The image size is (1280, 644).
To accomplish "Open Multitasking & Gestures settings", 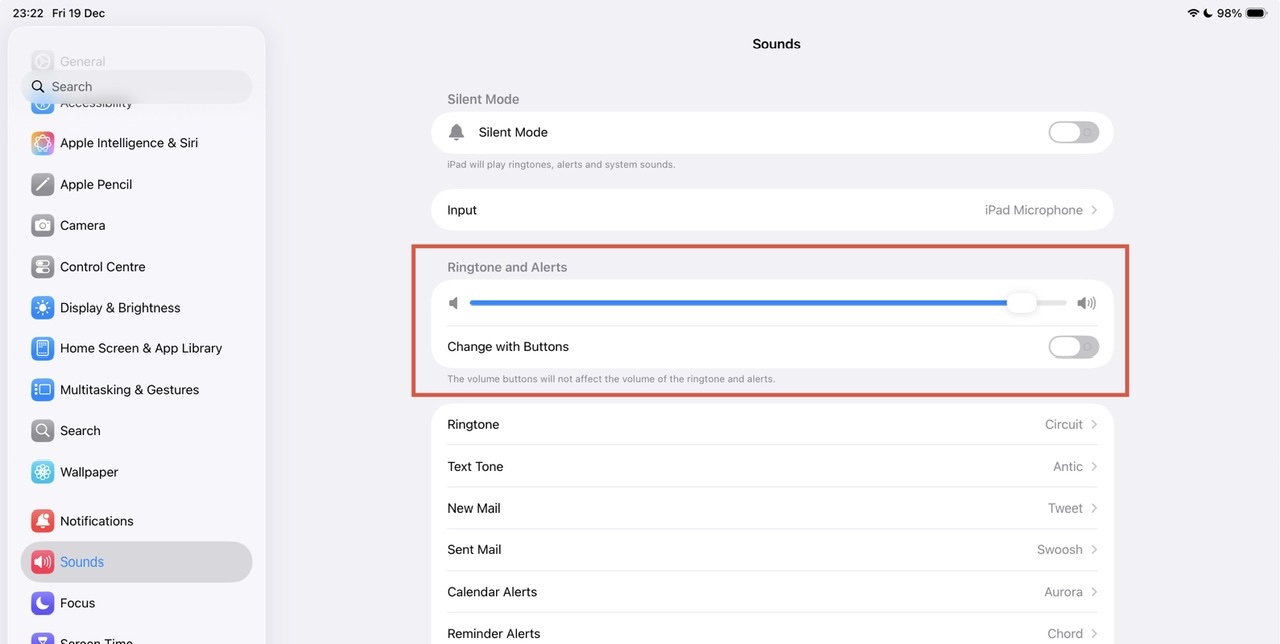I will point(129,390).
